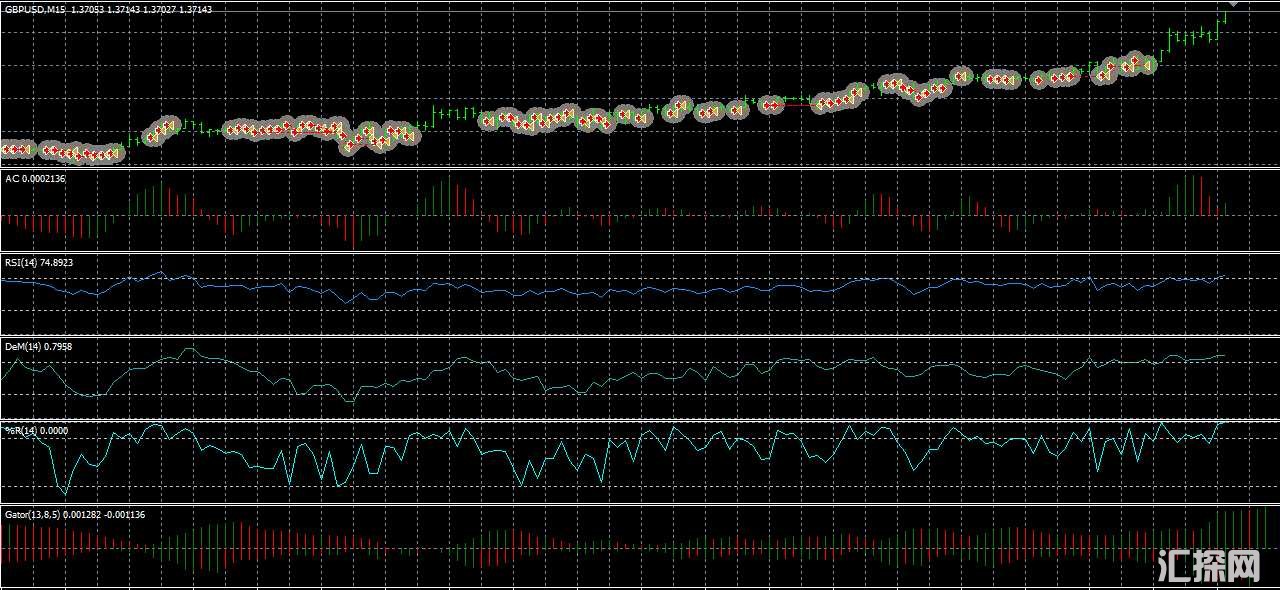Click the divider between %R and Gator panels
Viewport: 1280px width, 590px height.
coord(640,504)
